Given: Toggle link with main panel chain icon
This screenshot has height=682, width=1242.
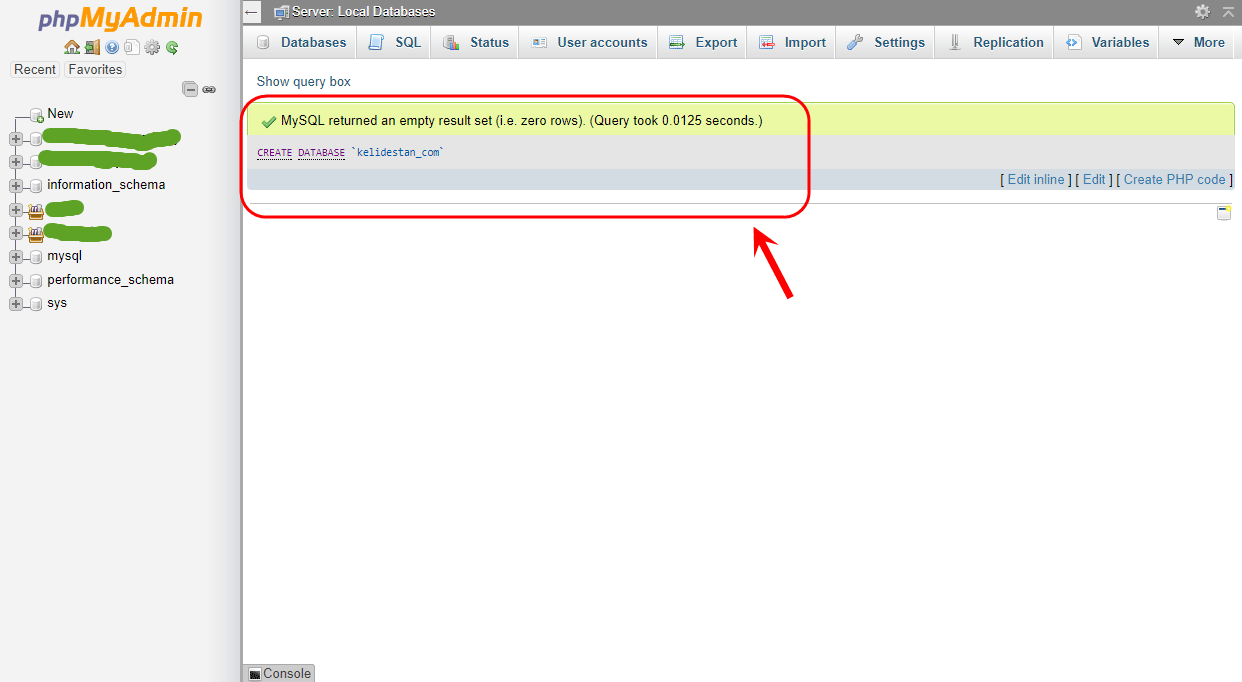Looking at the screenshot, I should tap(209, 89).
